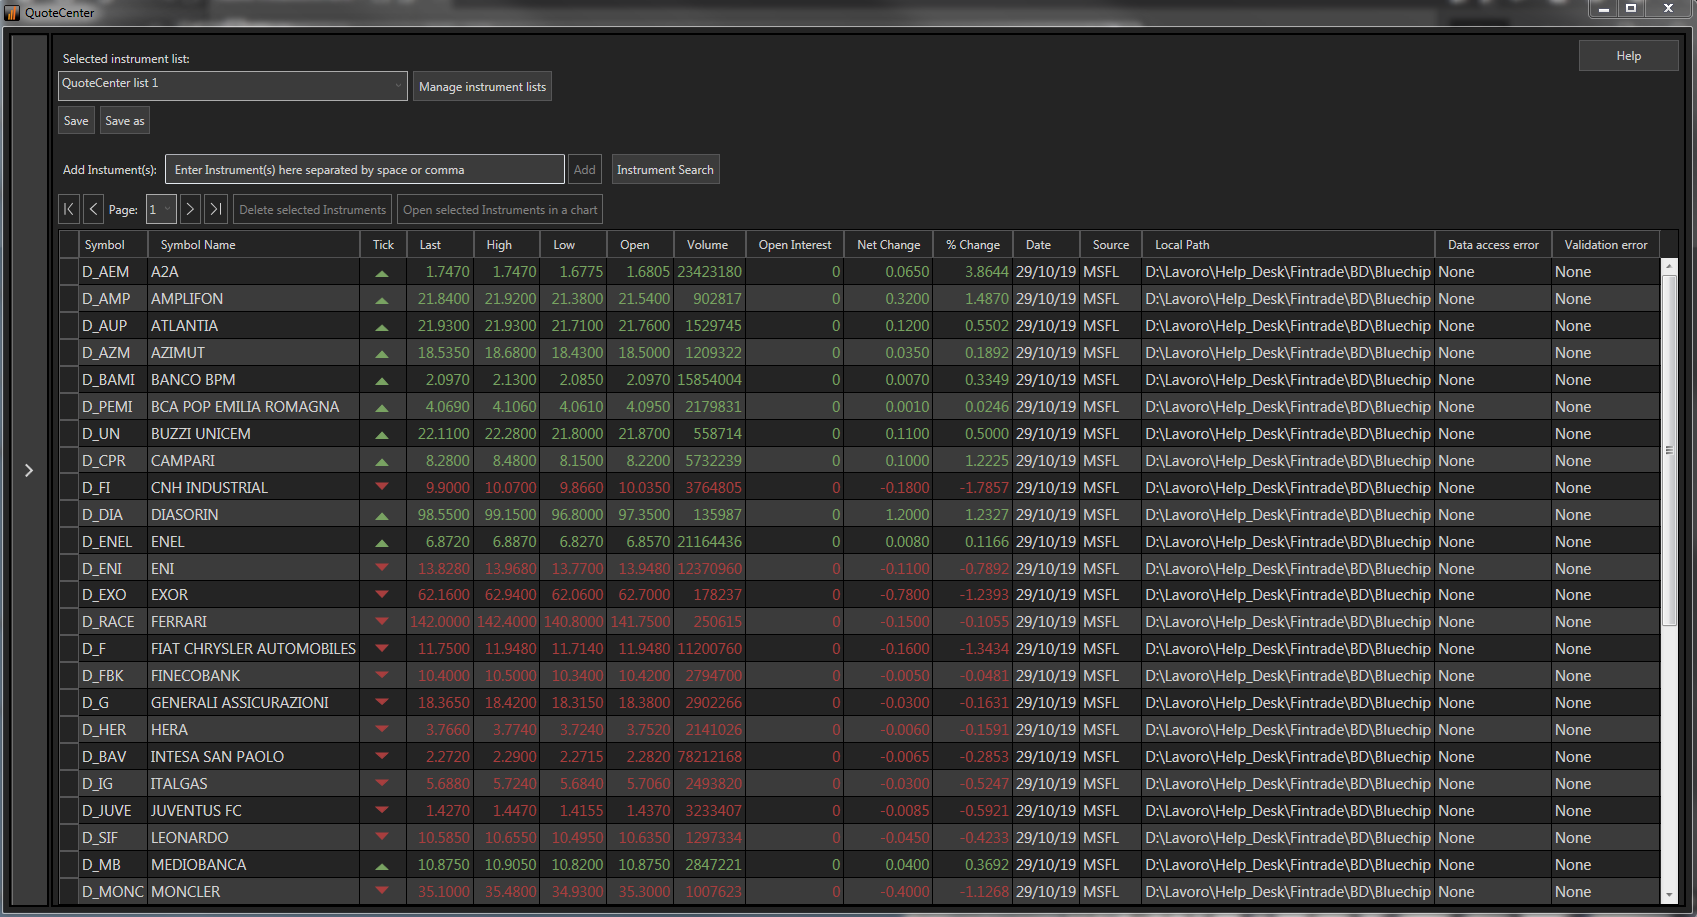This screenshot has width=1697, height=917.
Task: Click the vertical scrollbar thumb of the table
Action: tap(1668, 450)
